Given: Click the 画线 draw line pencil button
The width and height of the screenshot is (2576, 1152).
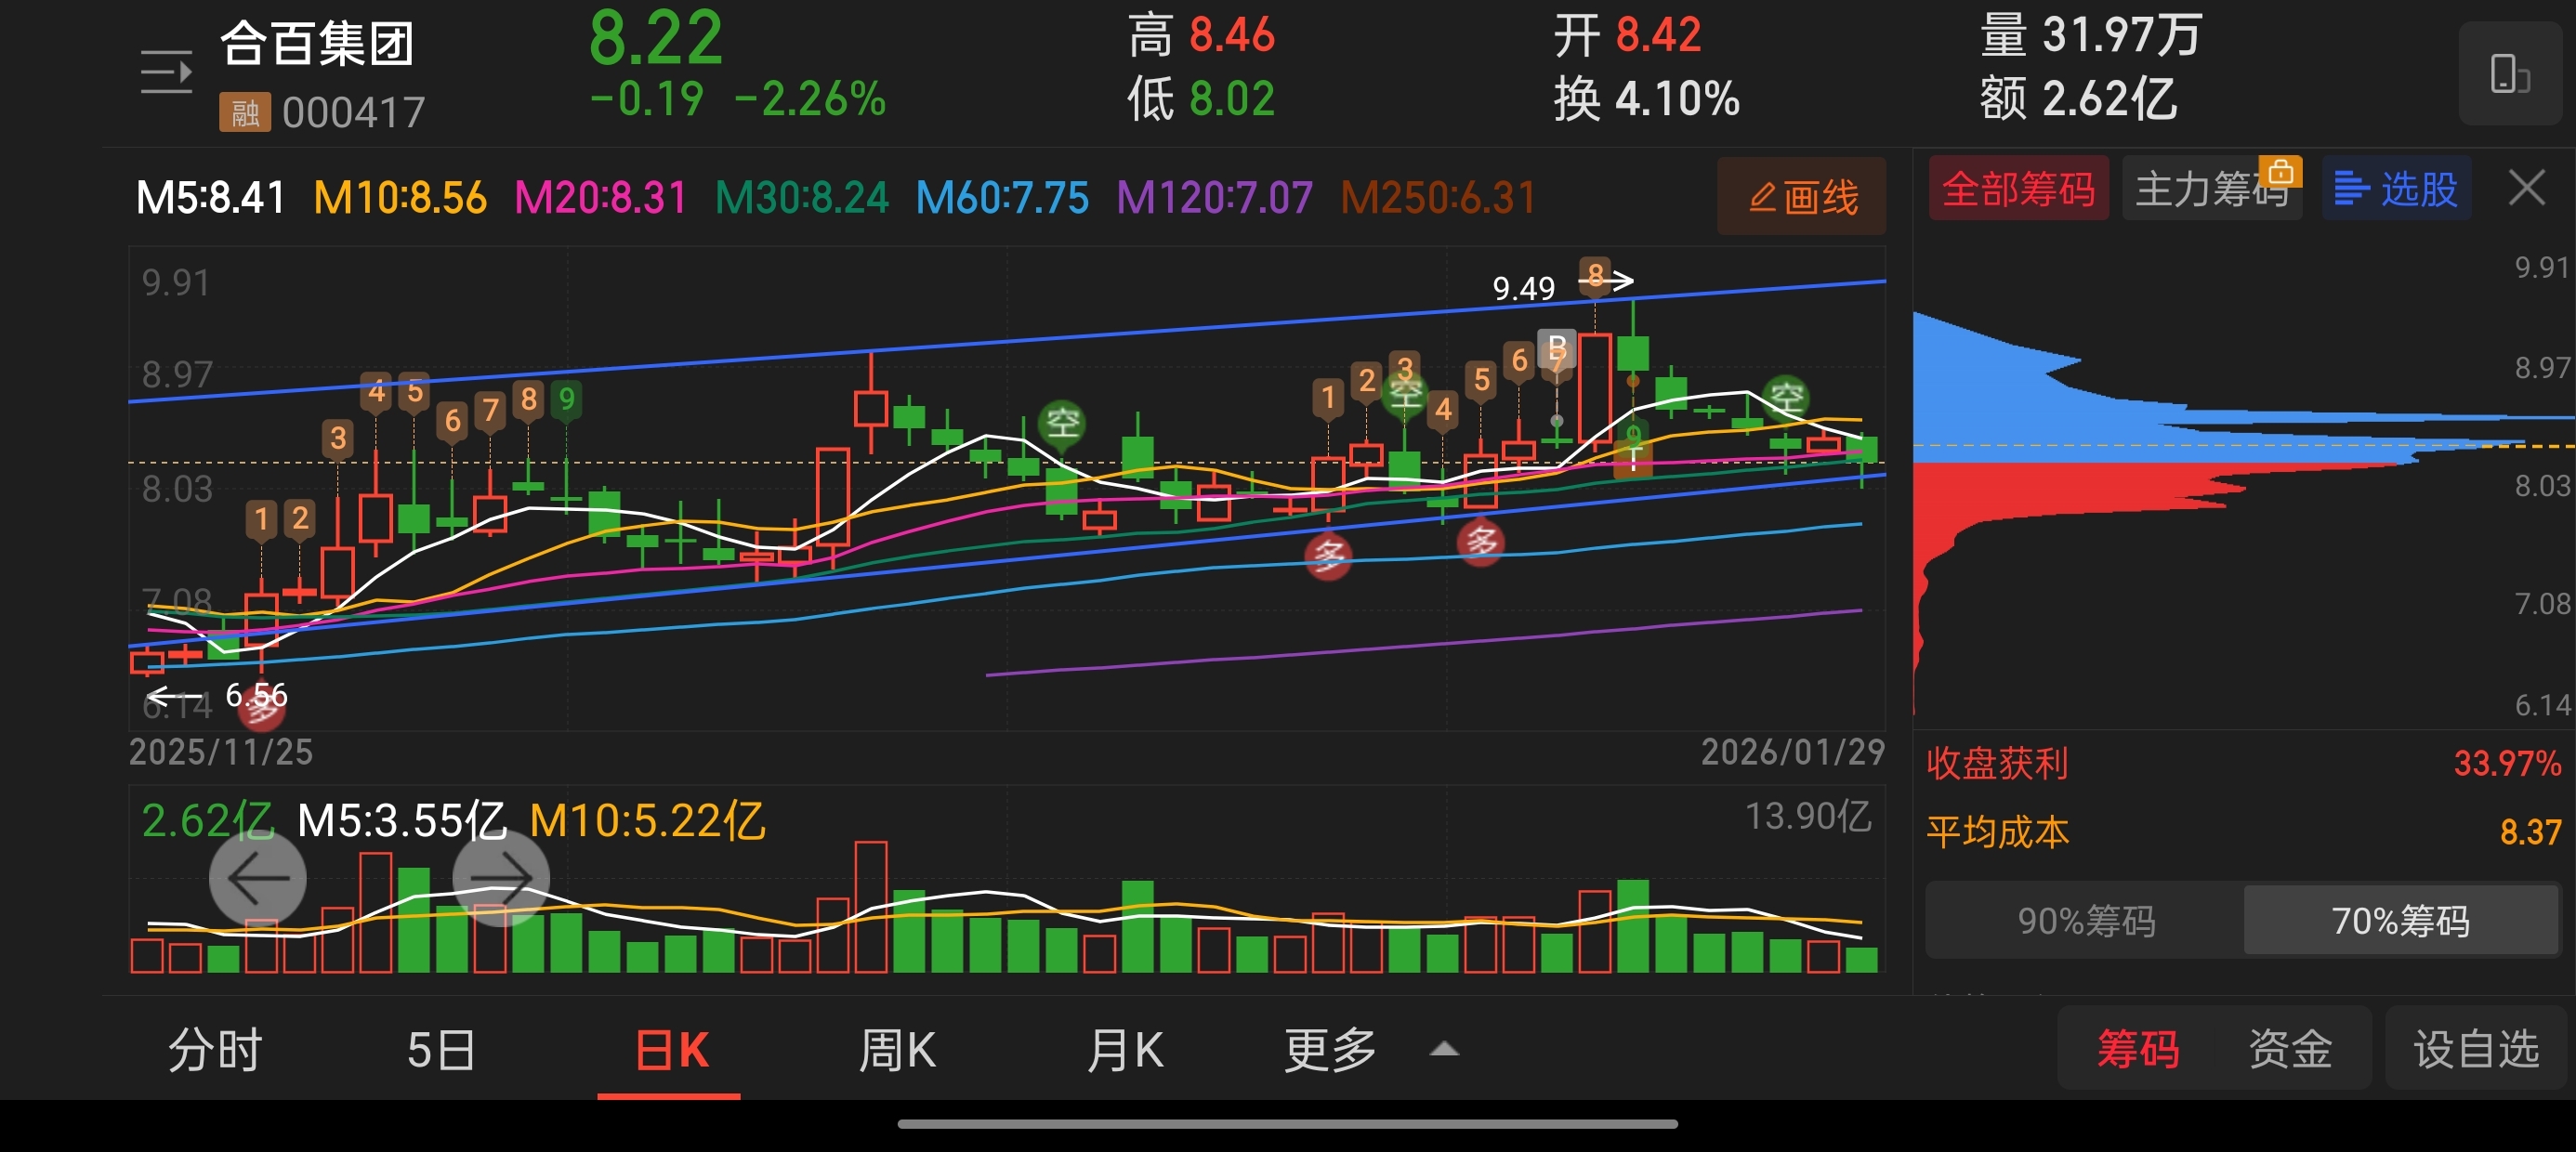Looking at the screenshot, I should pyautogui.click(x=1802, y=197).
